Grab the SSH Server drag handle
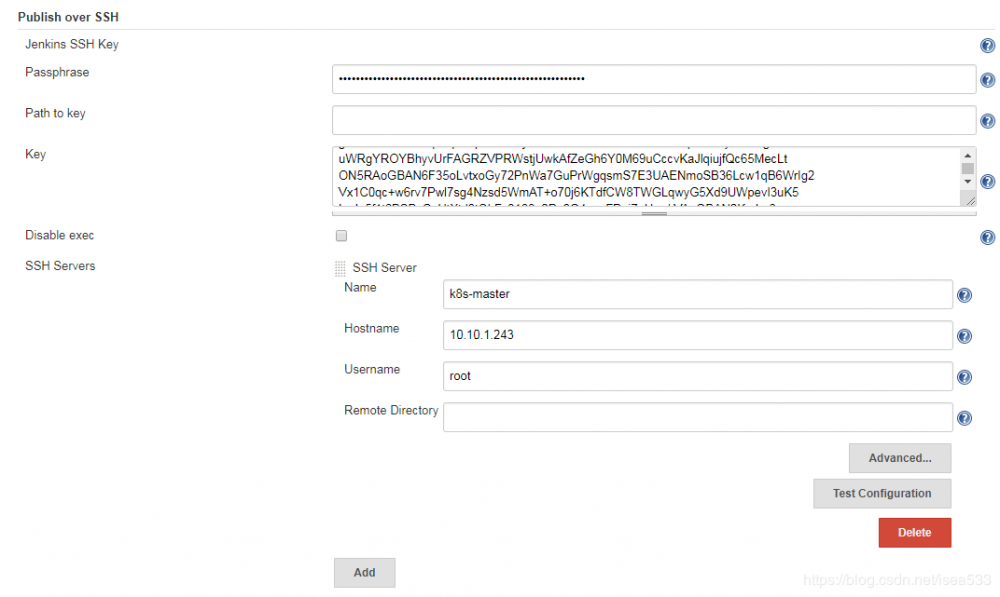Viewport: 1000px width, 597px height. tap(340, 268)
